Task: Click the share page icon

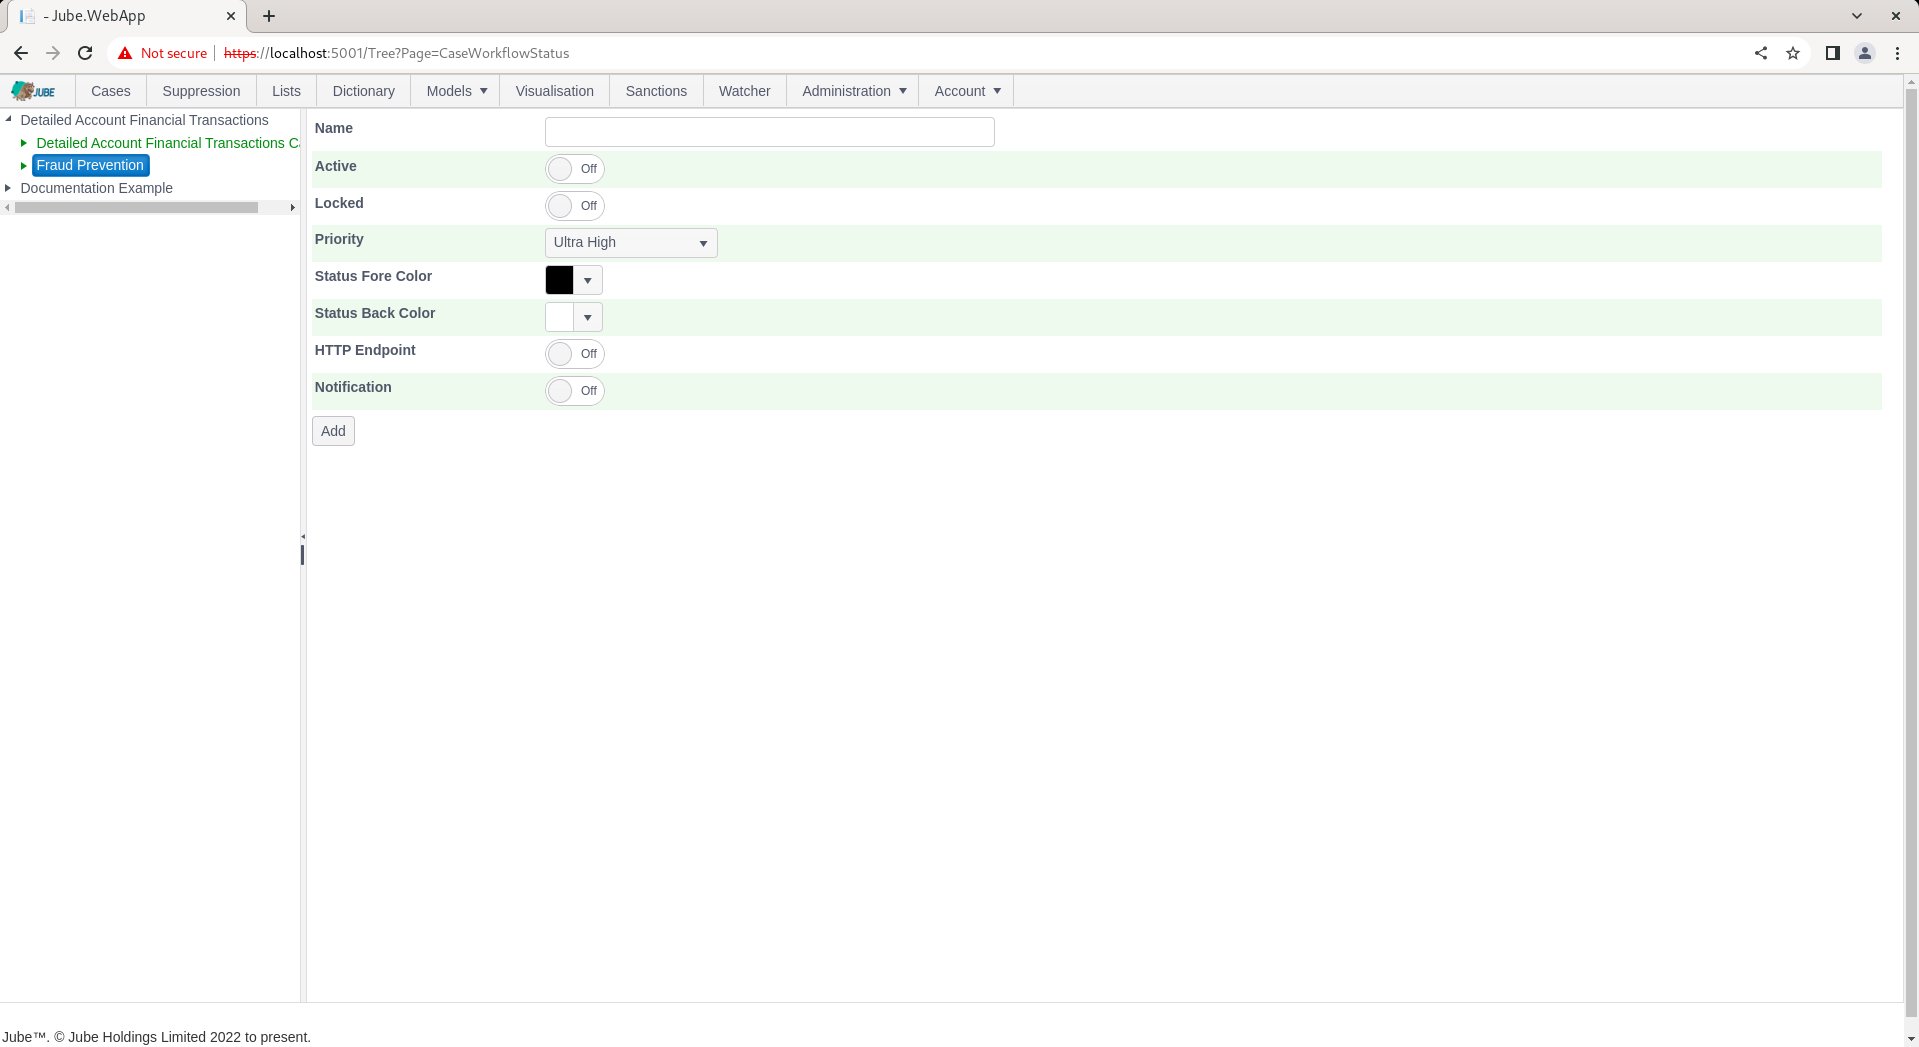Action: (1761, 53)
